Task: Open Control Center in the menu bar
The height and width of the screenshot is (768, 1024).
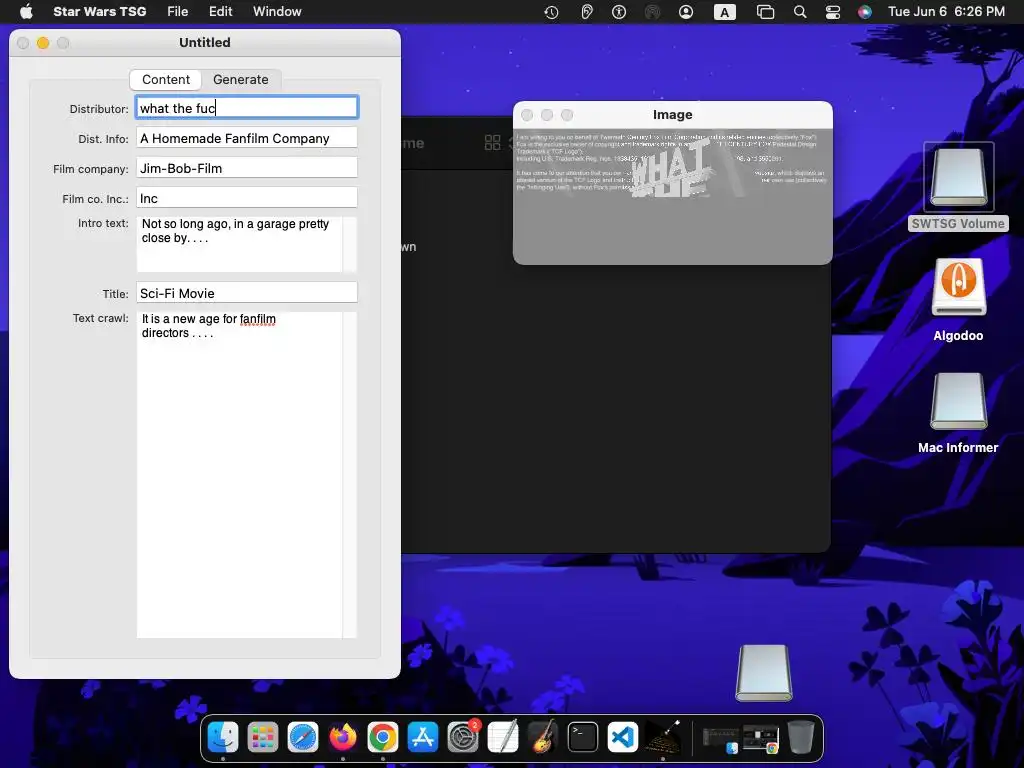Action: tap(833, 12)
